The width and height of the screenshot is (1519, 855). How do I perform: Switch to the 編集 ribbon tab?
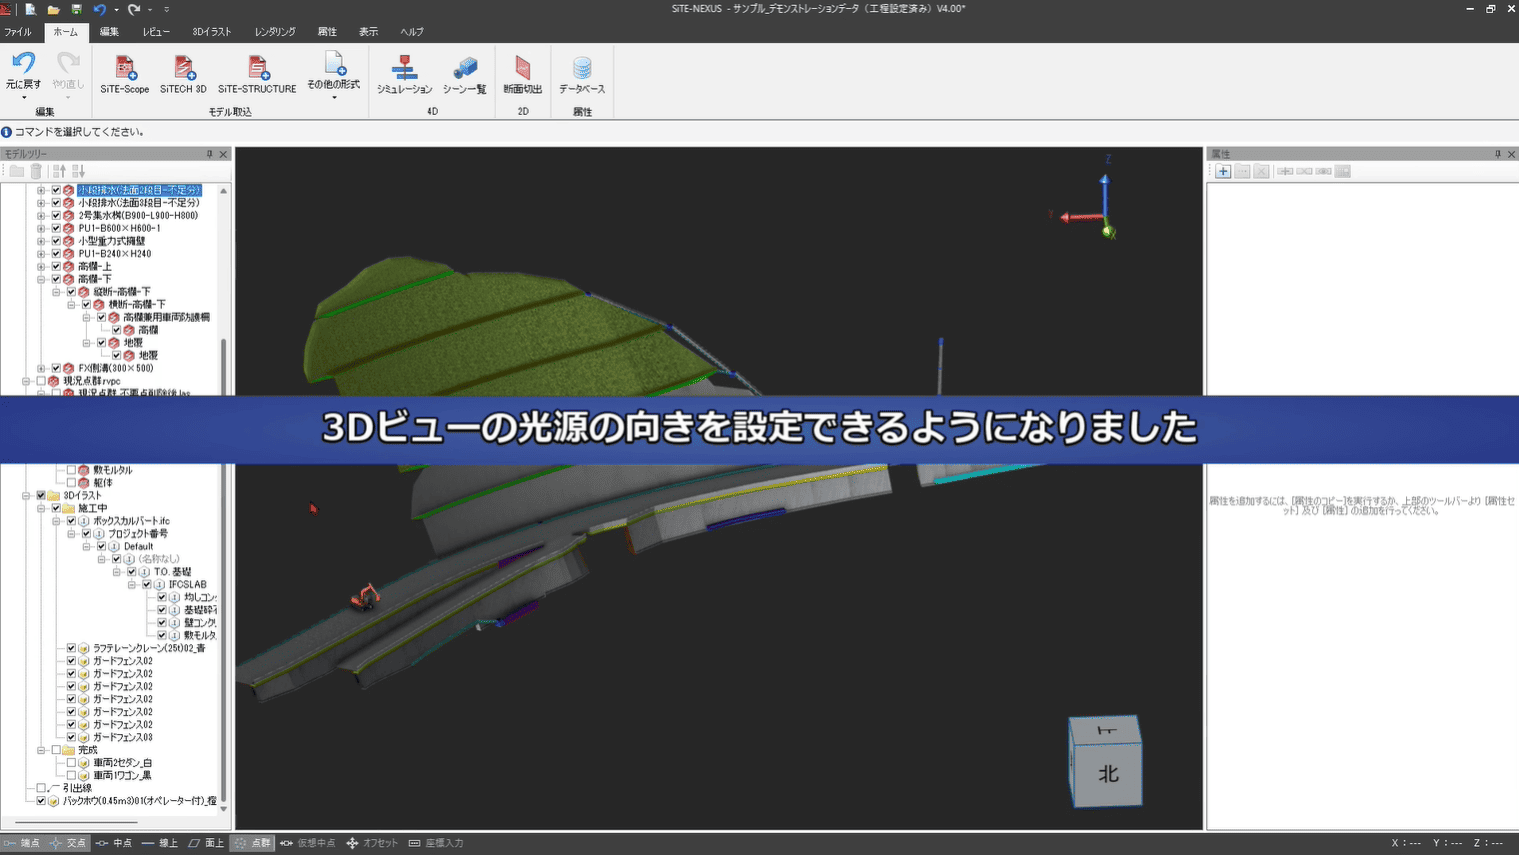point(109,32)
